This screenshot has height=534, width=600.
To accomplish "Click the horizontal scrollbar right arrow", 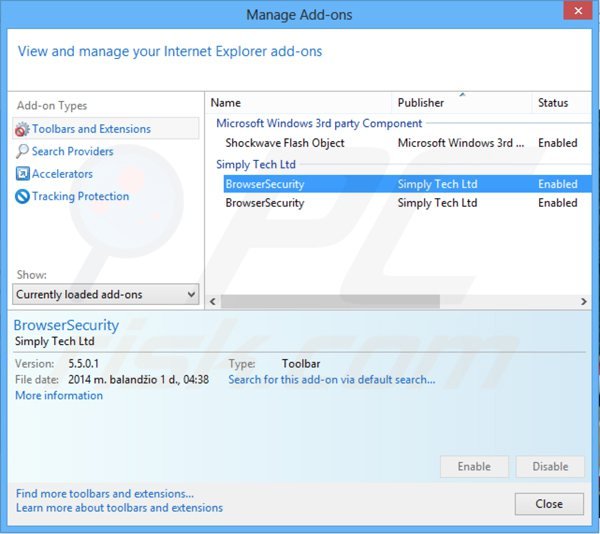I will (x=584, y=301).
